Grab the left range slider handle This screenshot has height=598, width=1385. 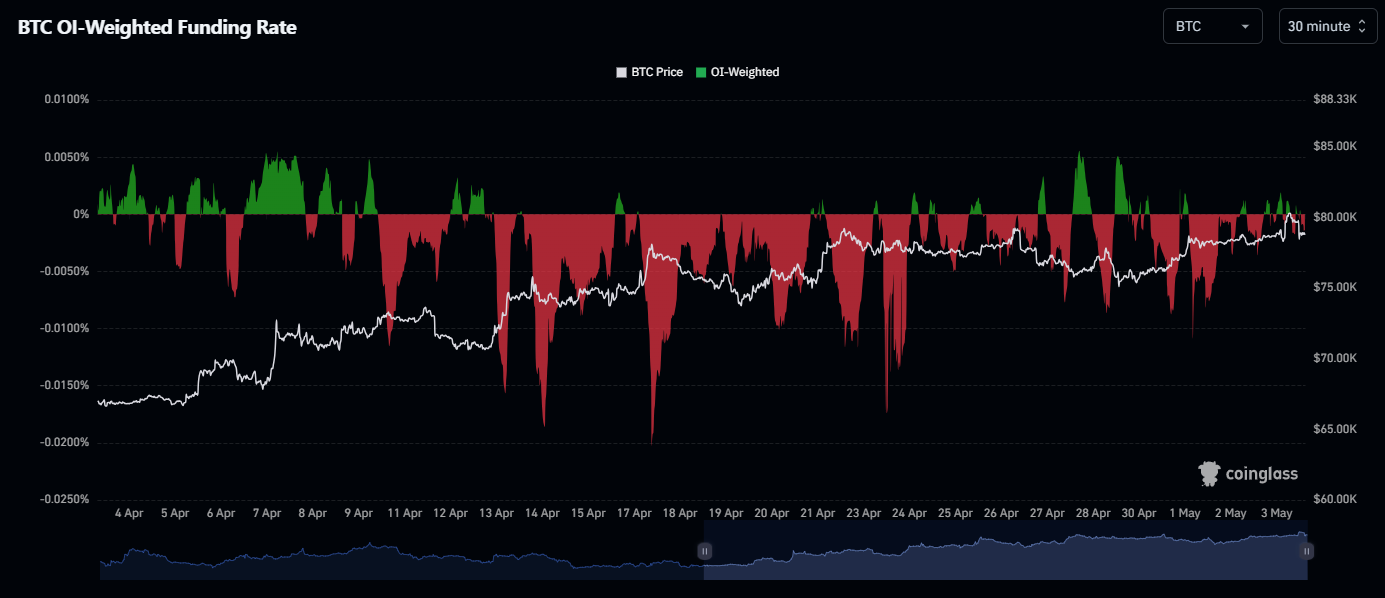click(704, 551)
